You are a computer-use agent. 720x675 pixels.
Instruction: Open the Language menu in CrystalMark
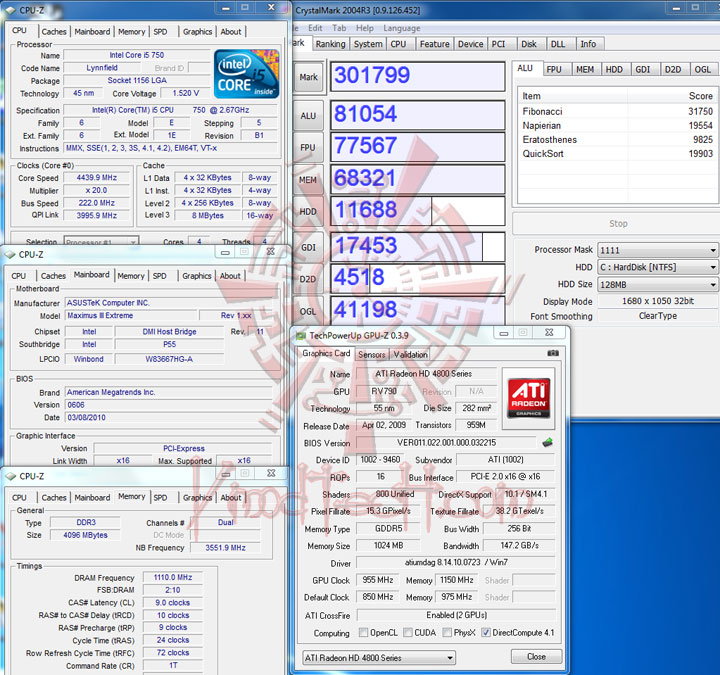click(x=402, y=28)
